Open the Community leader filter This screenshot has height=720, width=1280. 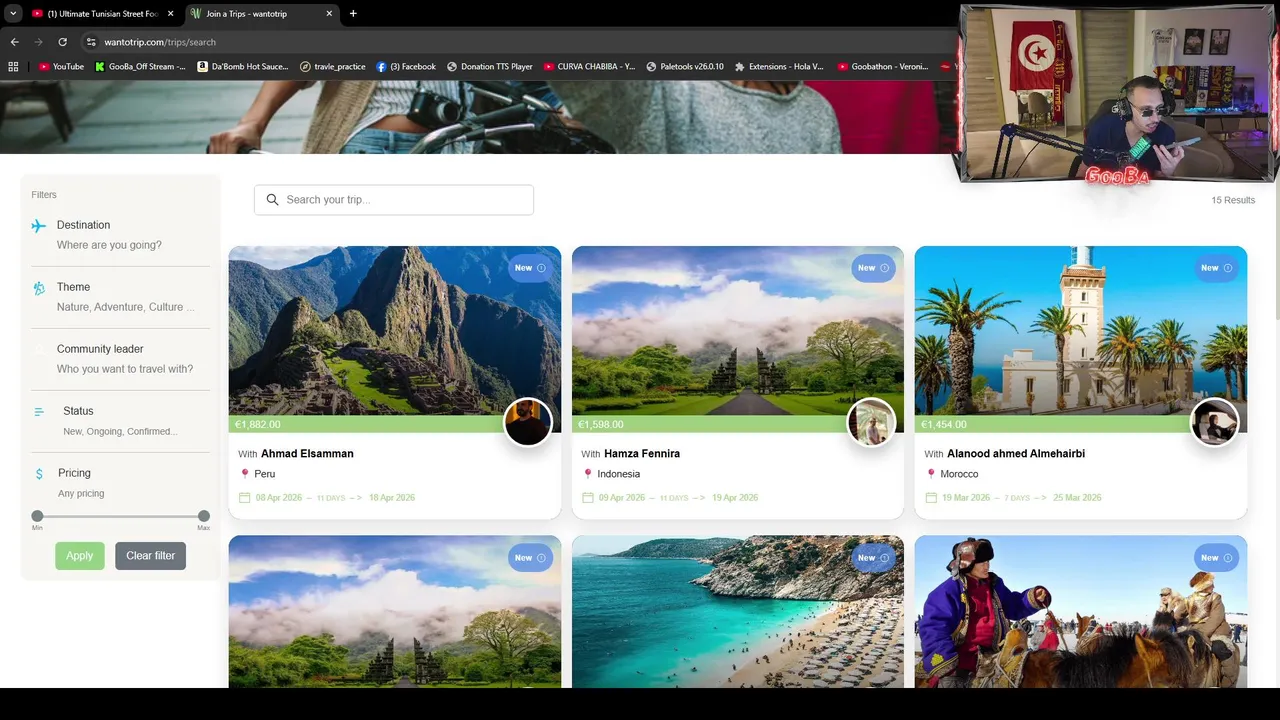click(x=120, y=359)
